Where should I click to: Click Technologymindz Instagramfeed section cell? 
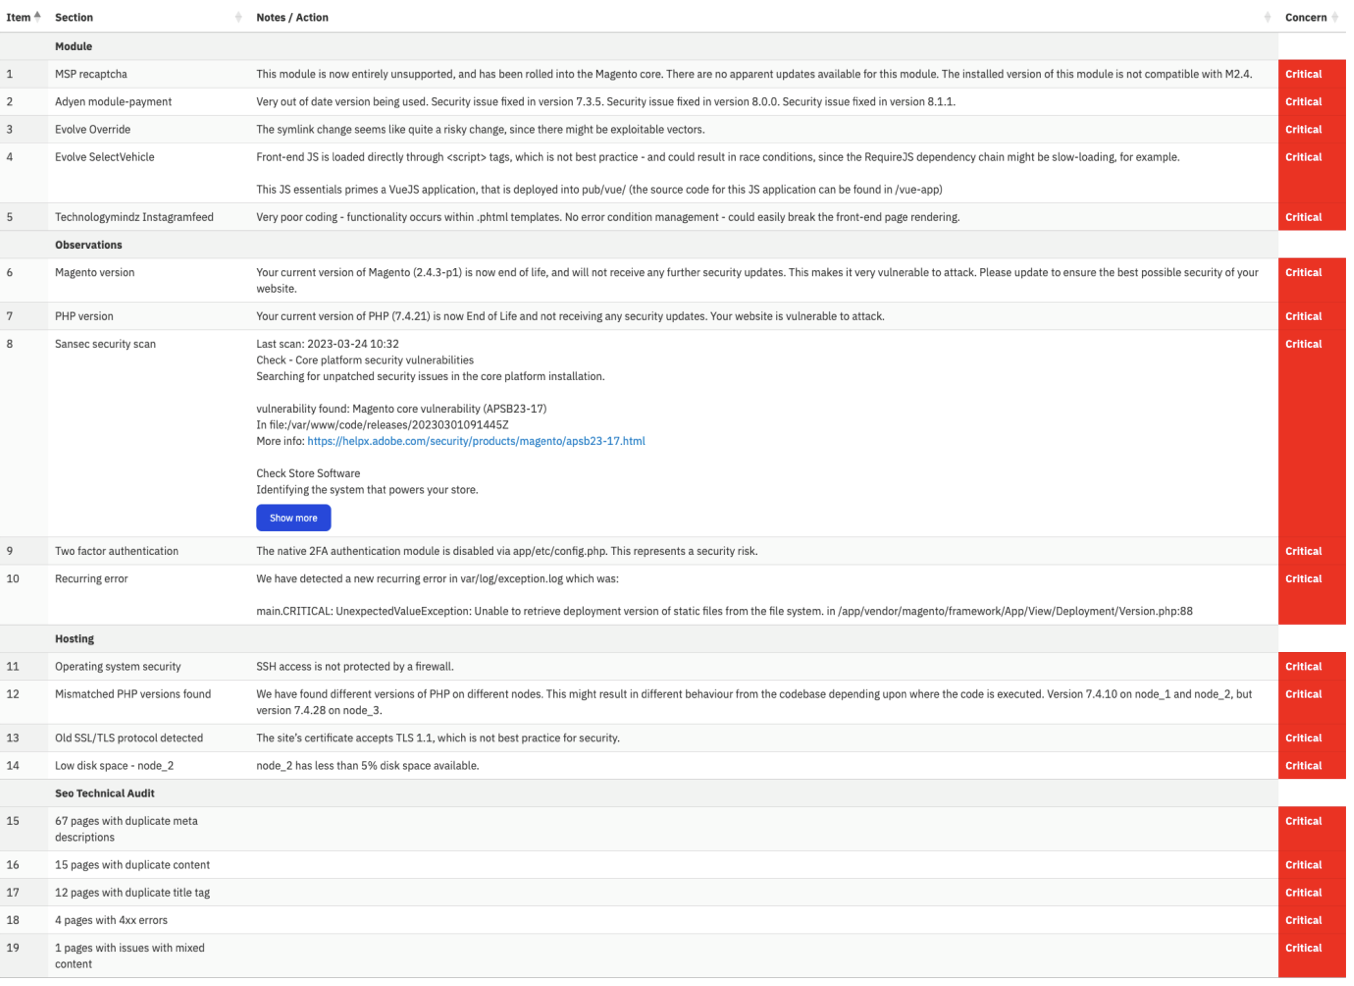(134, 217)
